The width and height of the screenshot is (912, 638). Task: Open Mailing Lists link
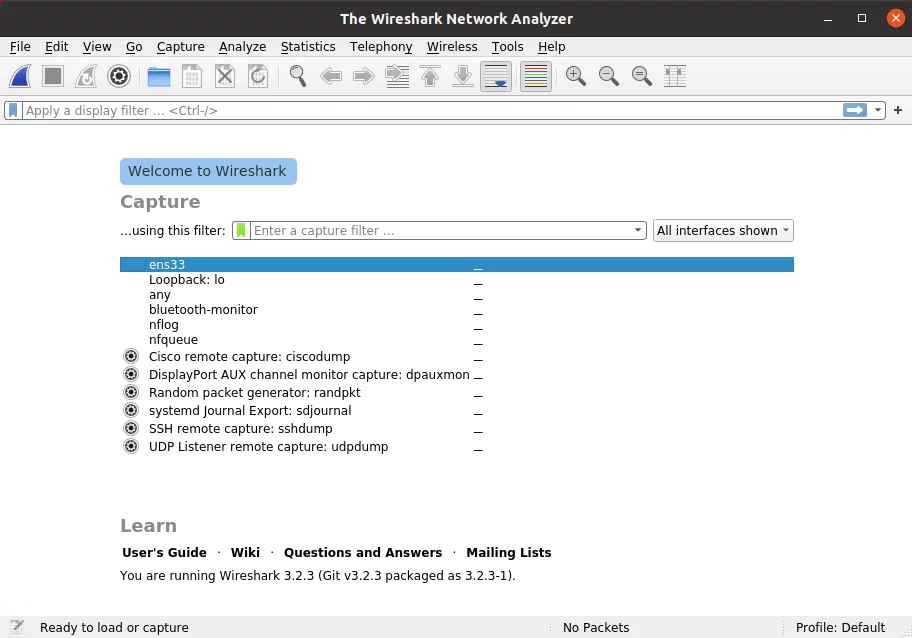[x=509, y=553]
